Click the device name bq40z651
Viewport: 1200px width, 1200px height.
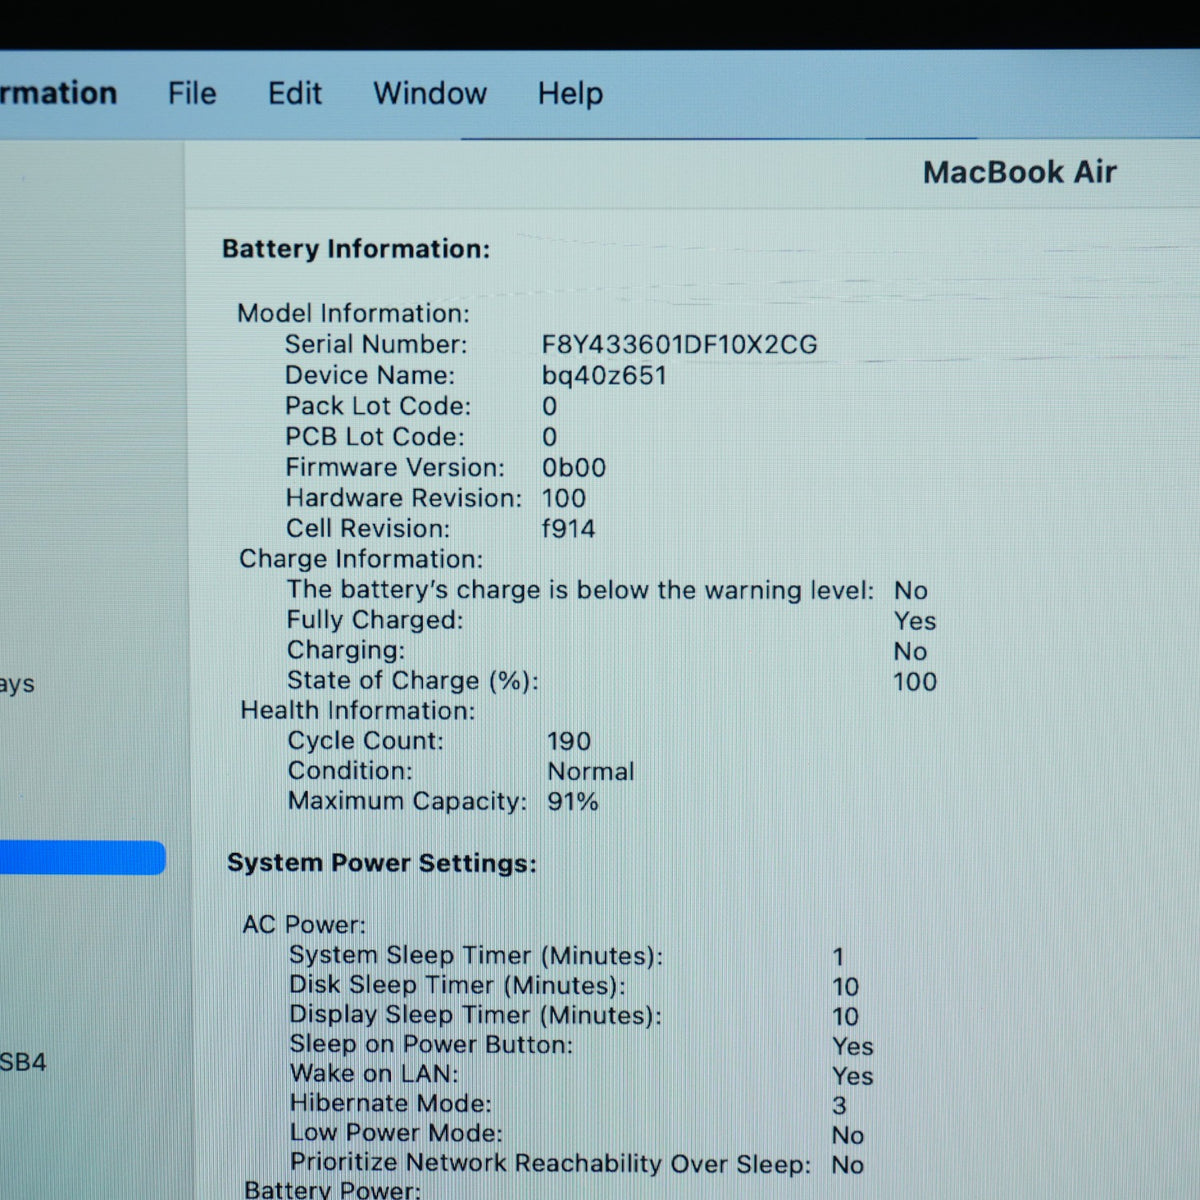(x=604, y=376)
